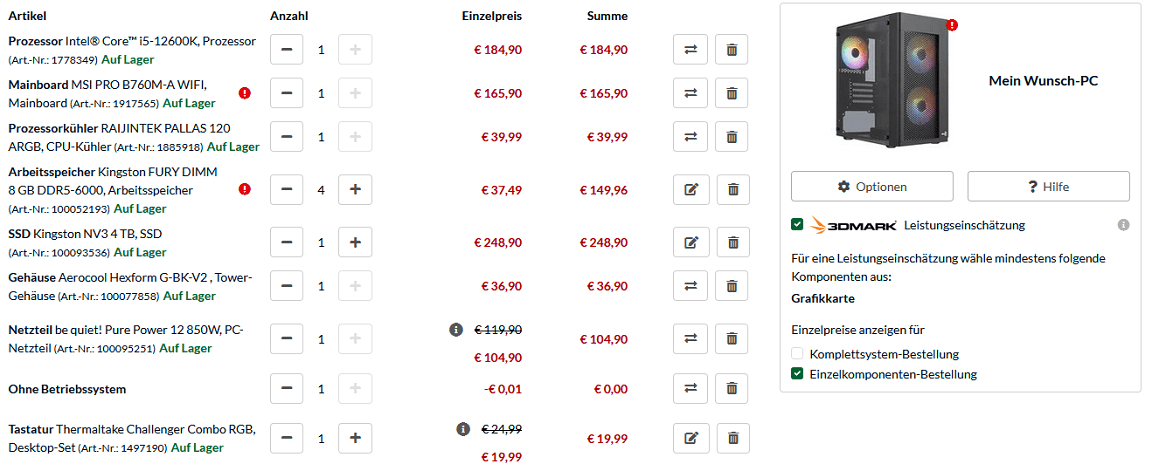Swap the Mainboard component using exchange icon
The width and height of the screenshot is (1152, 466).
pyautogui.click(x=690, y=94)
